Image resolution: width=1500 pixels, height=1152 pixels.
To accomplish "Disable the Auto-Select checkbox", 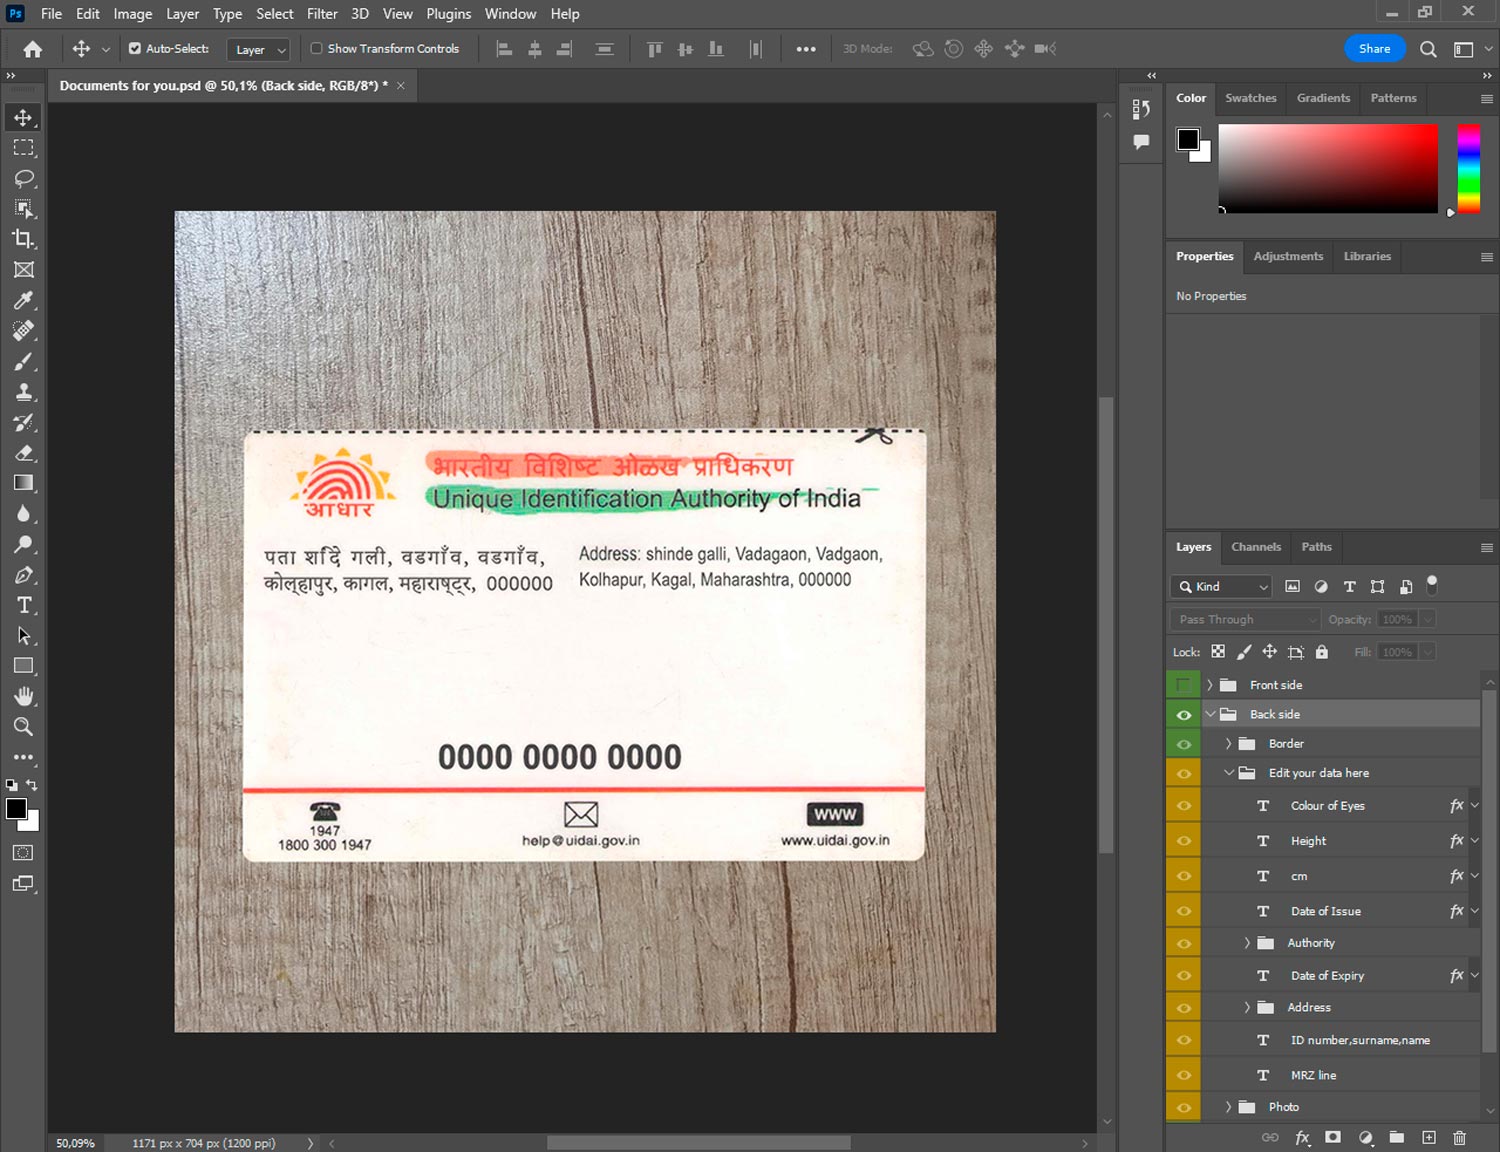I will (x=135, y=48).
